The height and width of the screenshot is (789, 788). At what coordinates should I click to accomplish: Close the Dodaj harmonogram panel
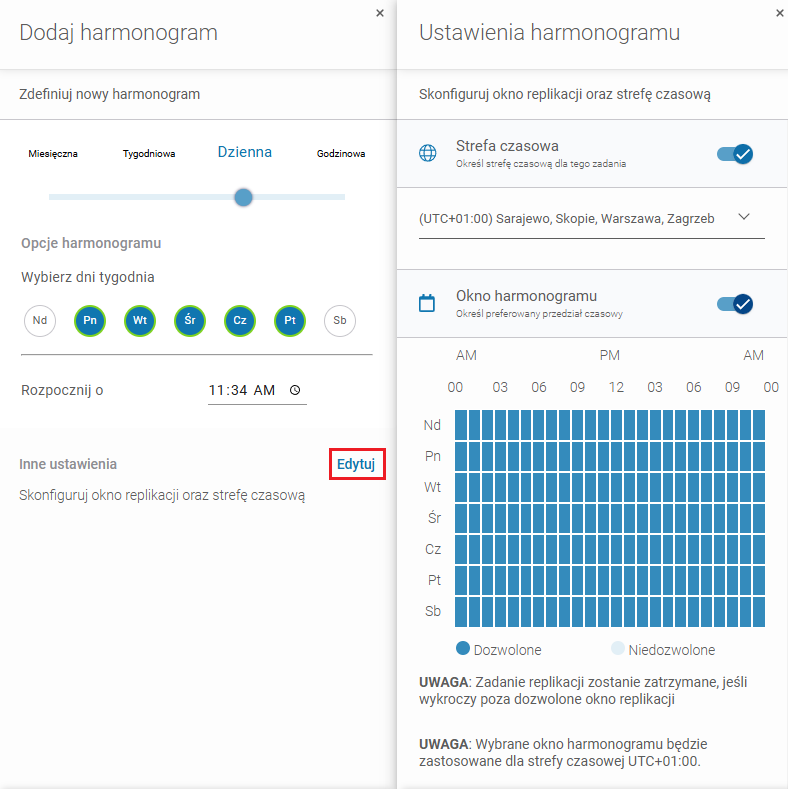coord(379,13)
